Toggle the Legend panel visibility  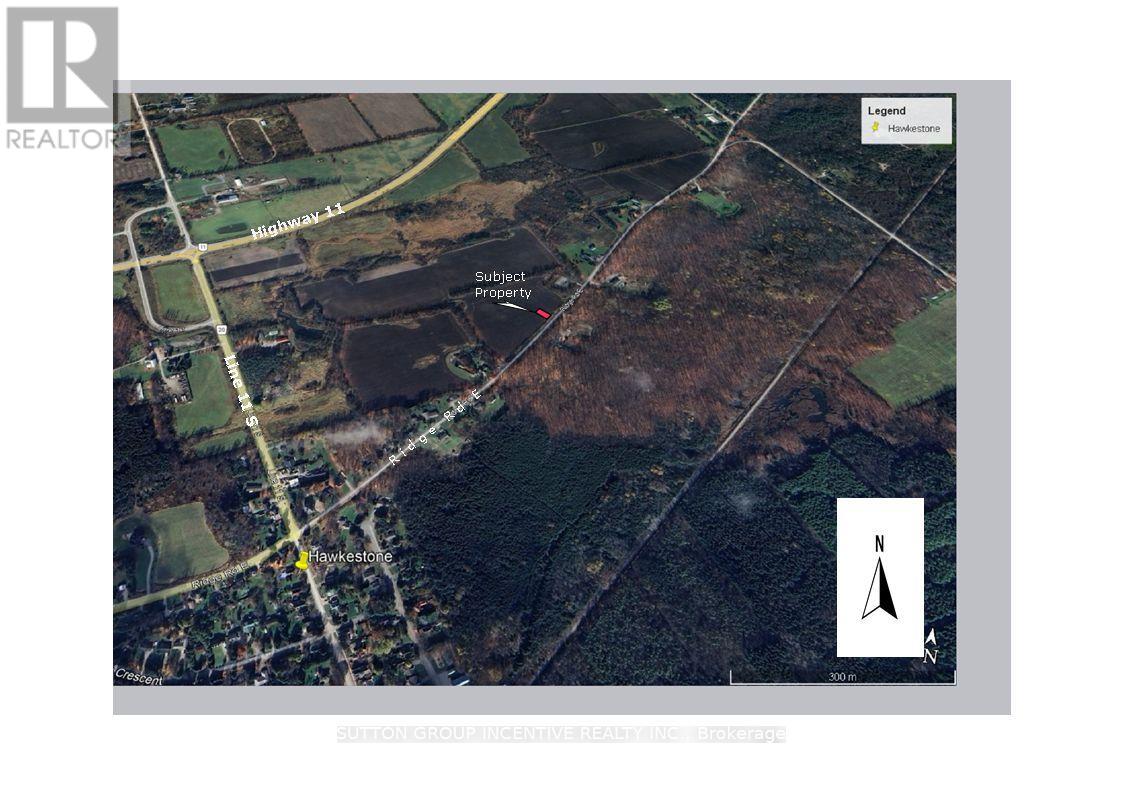(908, 119)
